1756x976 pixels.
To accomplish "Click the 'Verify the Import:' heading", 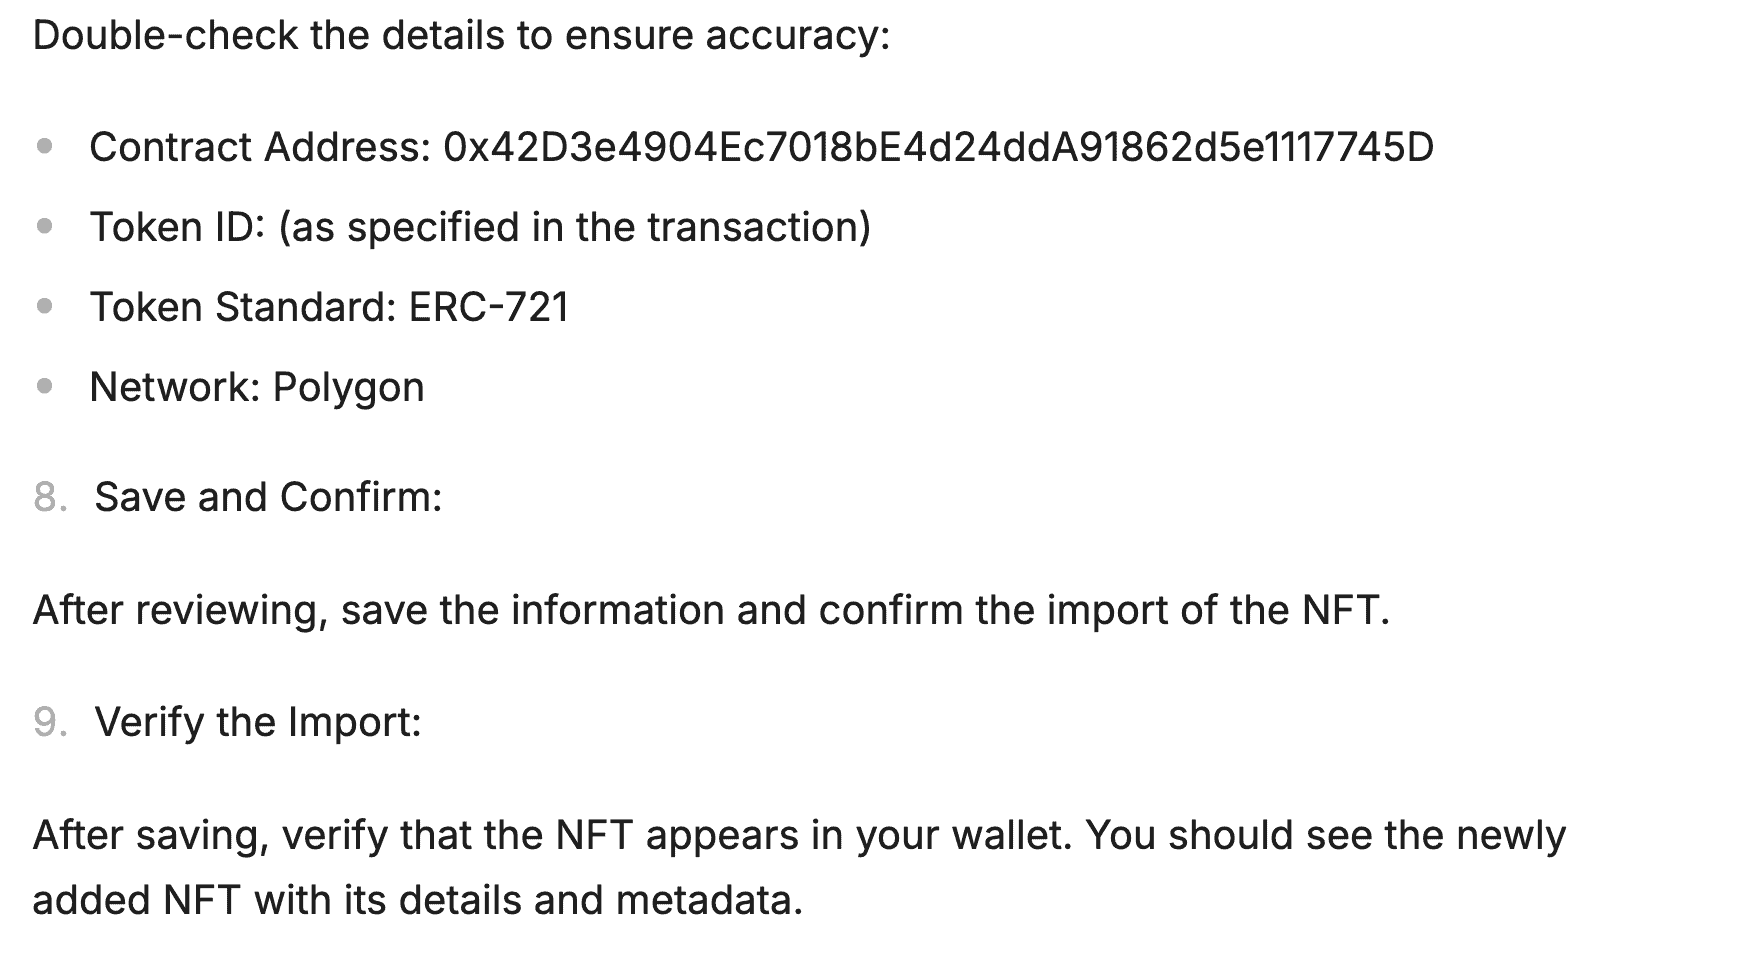I will click(258, 722).
